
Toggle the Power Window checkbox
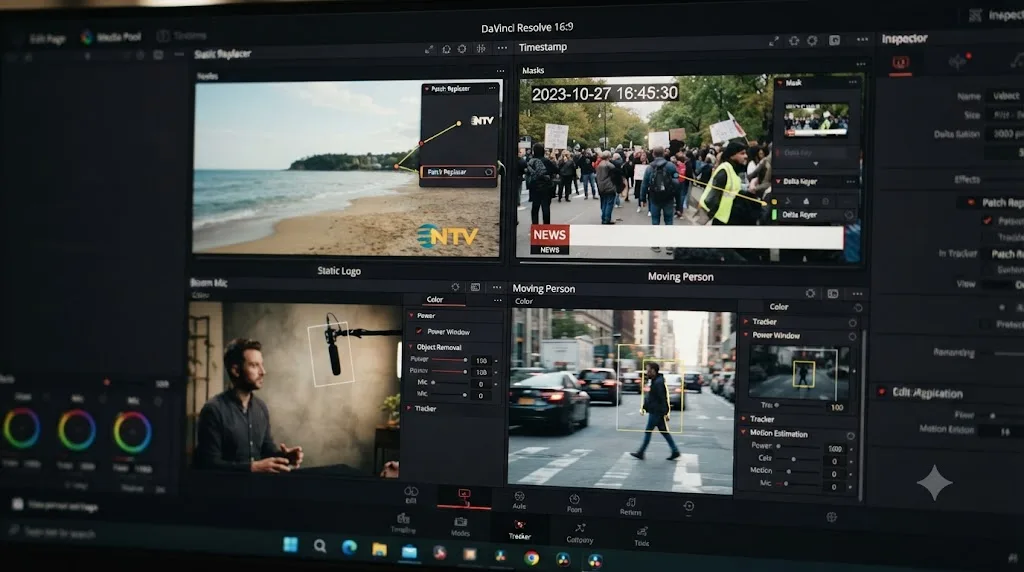coord(419,332)
